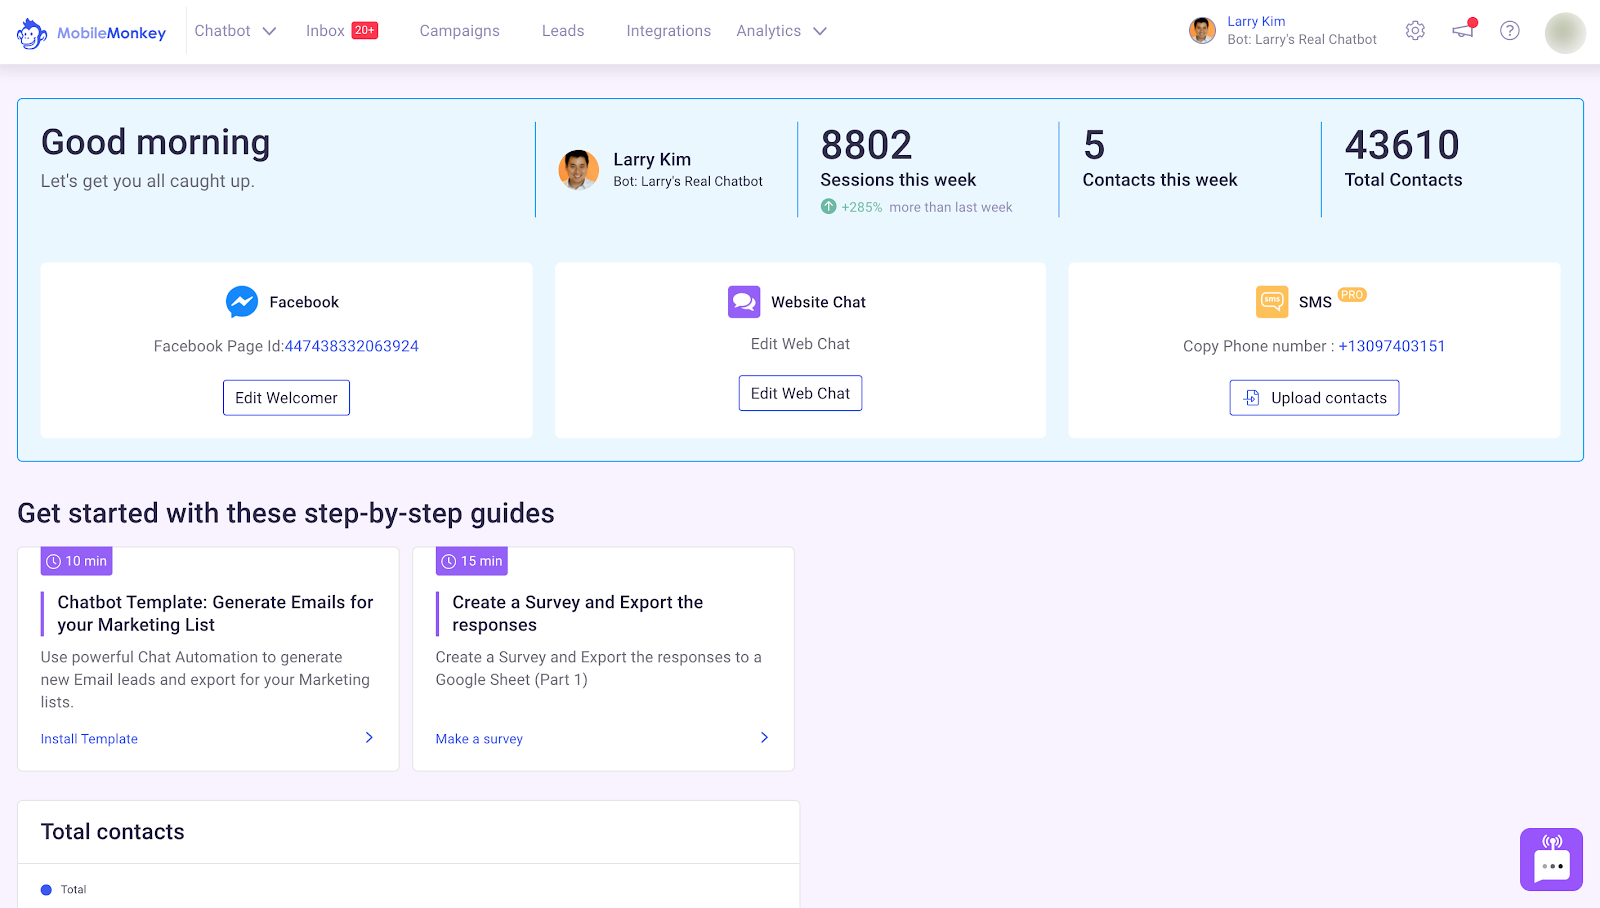
Task: Click the 15 min clock badge
Action: click(x=472, y=561)
